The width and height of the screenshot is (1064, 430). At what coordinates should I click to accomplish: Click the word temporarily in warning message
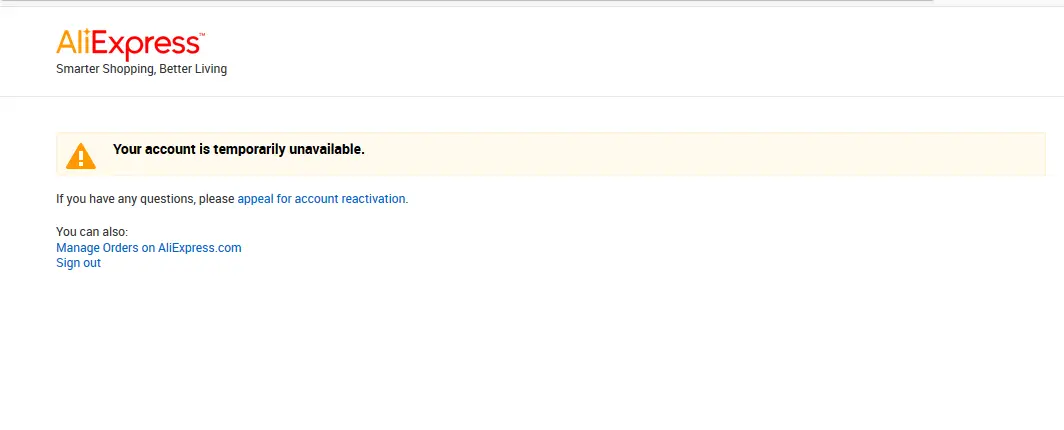click(x=249, y=149)
